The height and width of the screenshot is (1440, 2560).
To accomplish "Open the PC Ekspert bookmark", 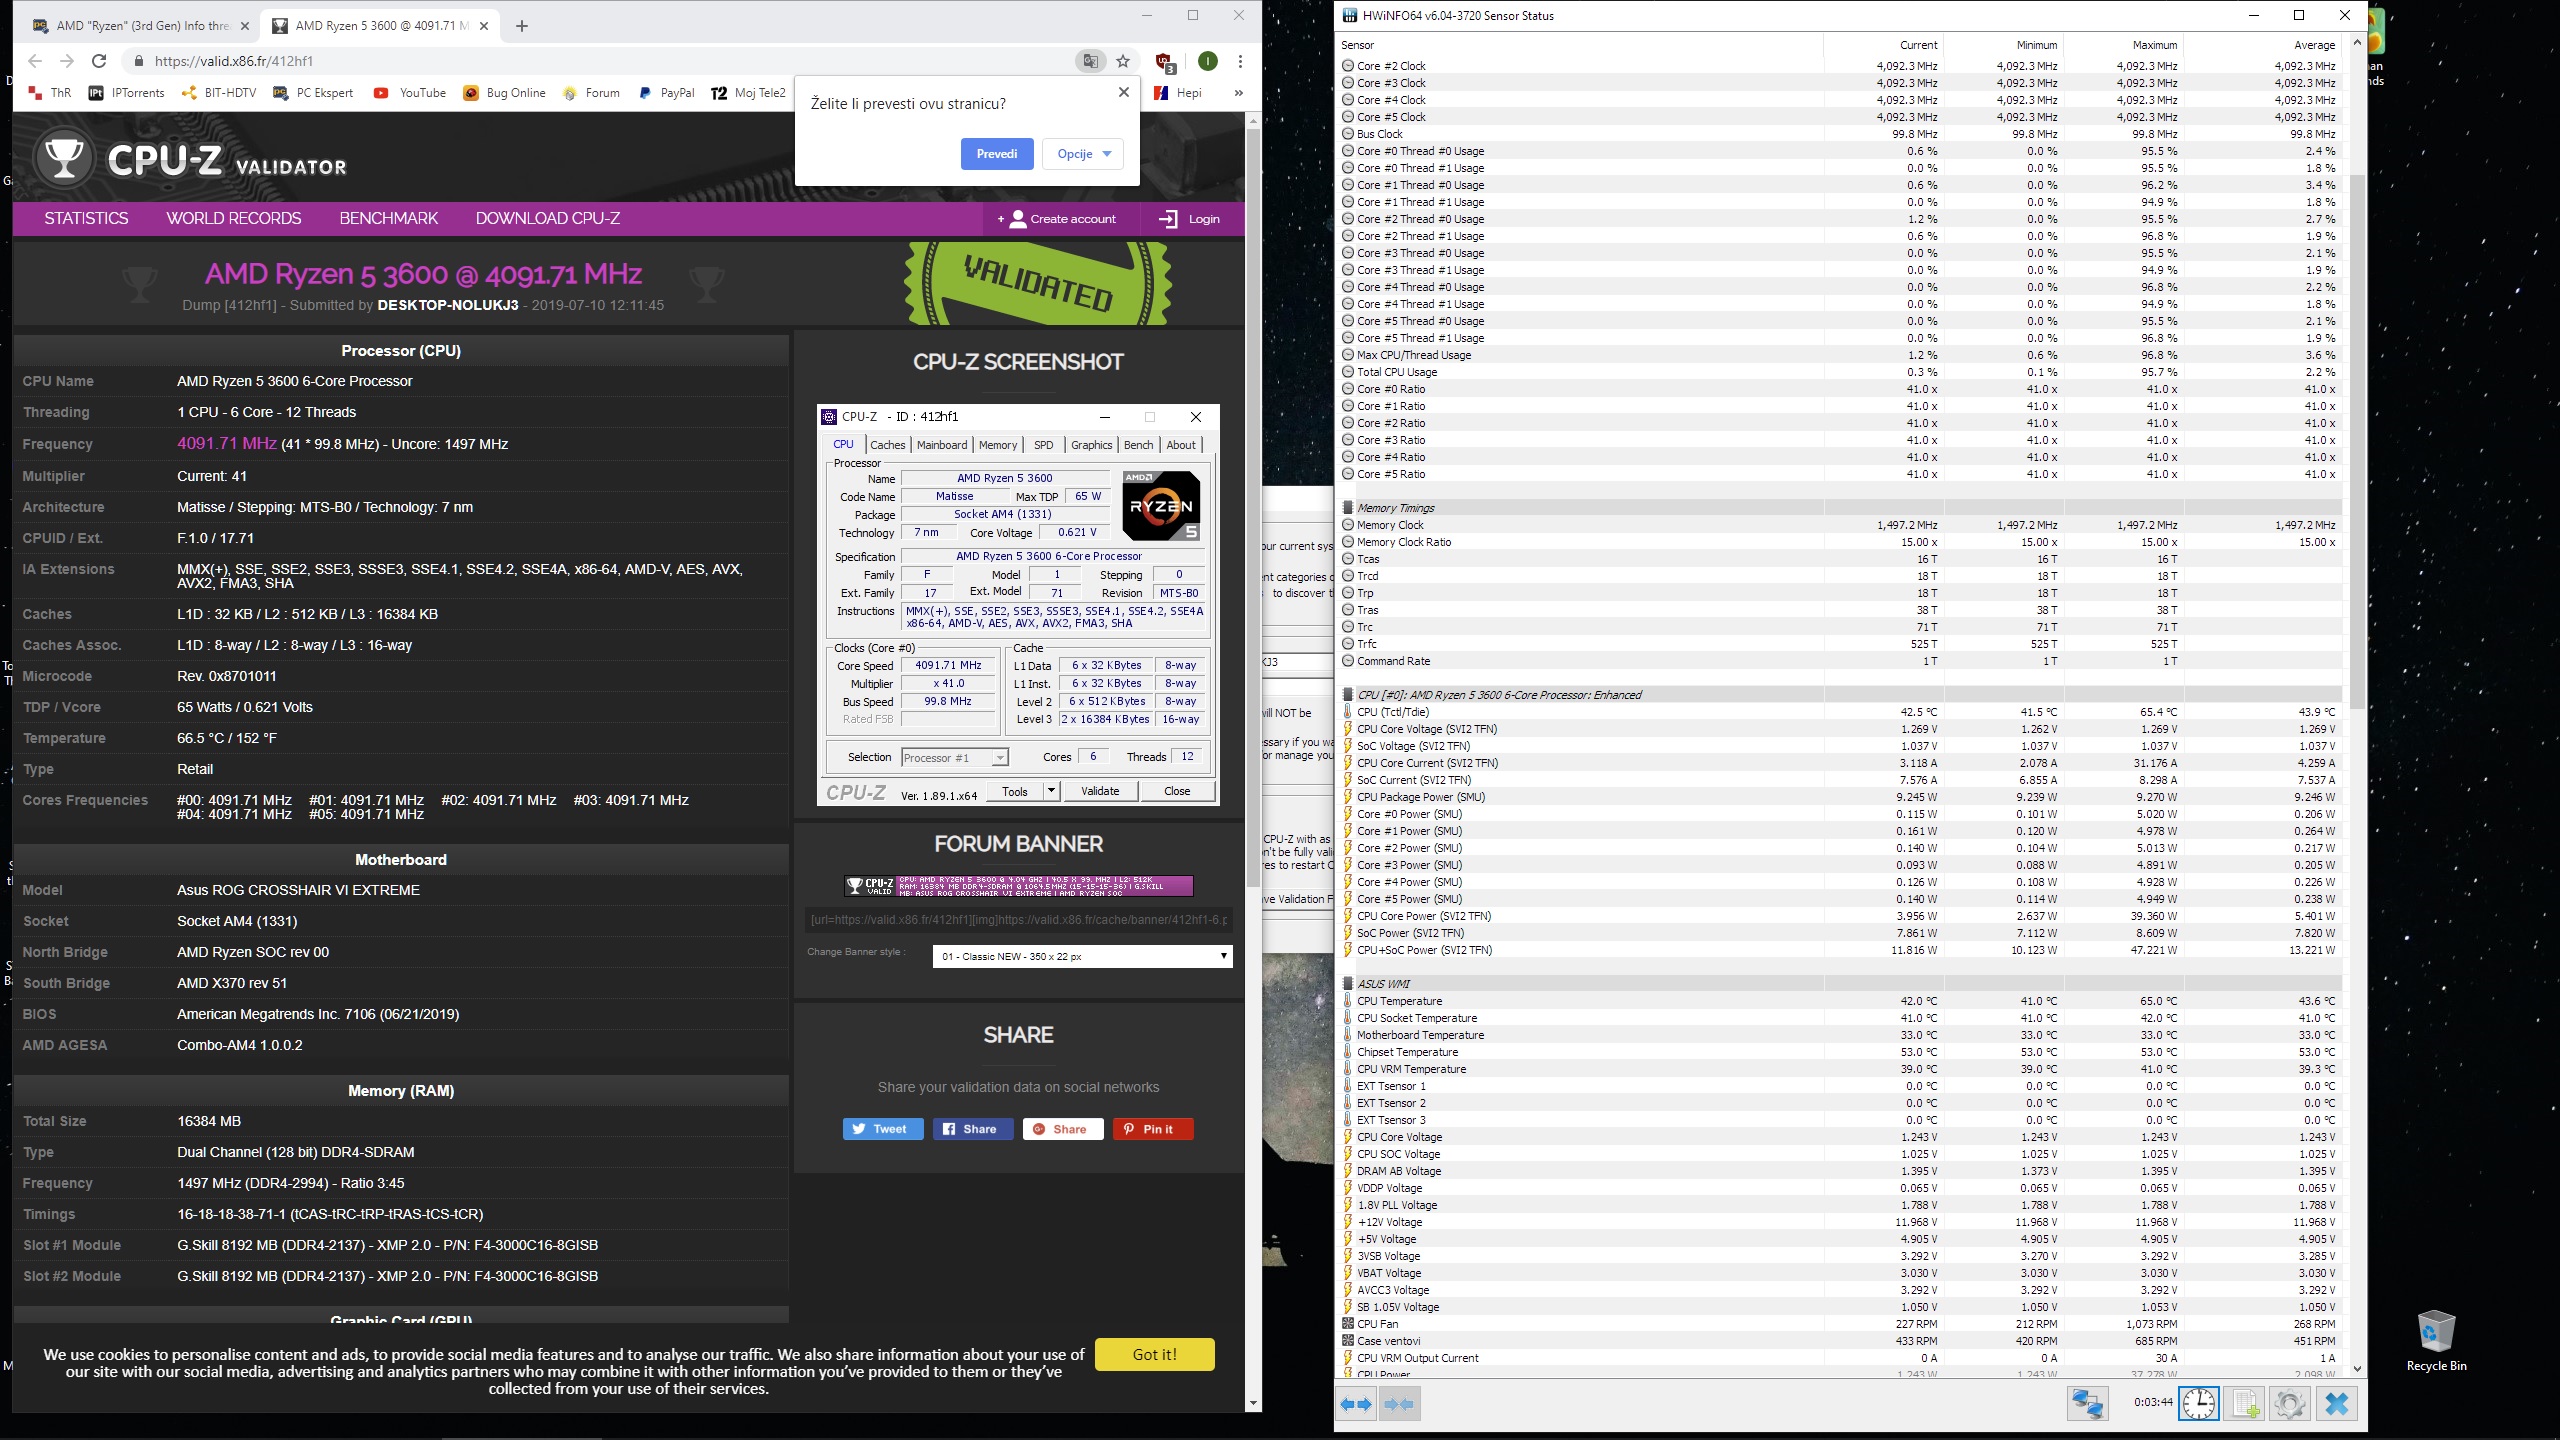I will click(313, 93).
